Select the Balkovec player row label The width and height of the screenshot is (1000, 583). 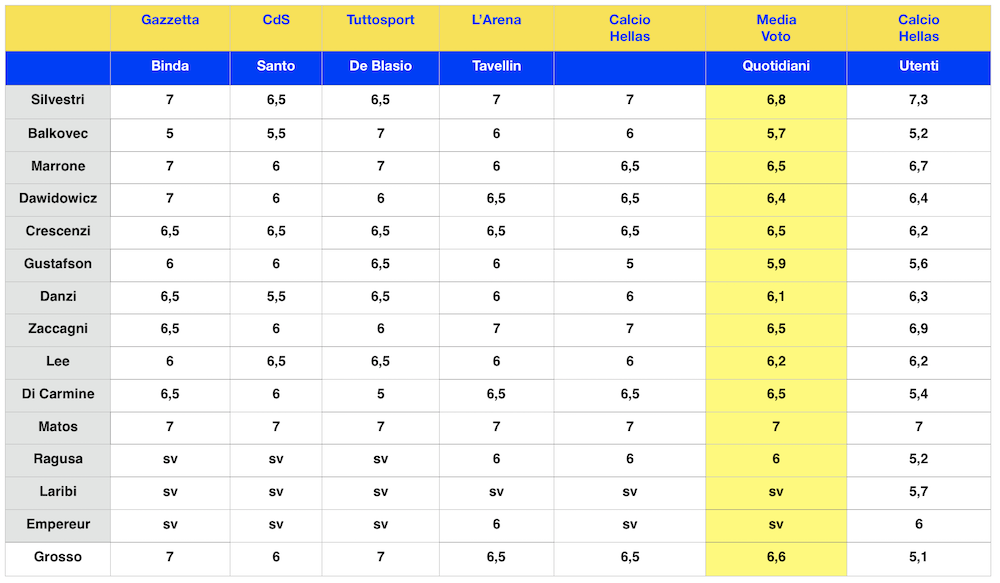(58, 133)
